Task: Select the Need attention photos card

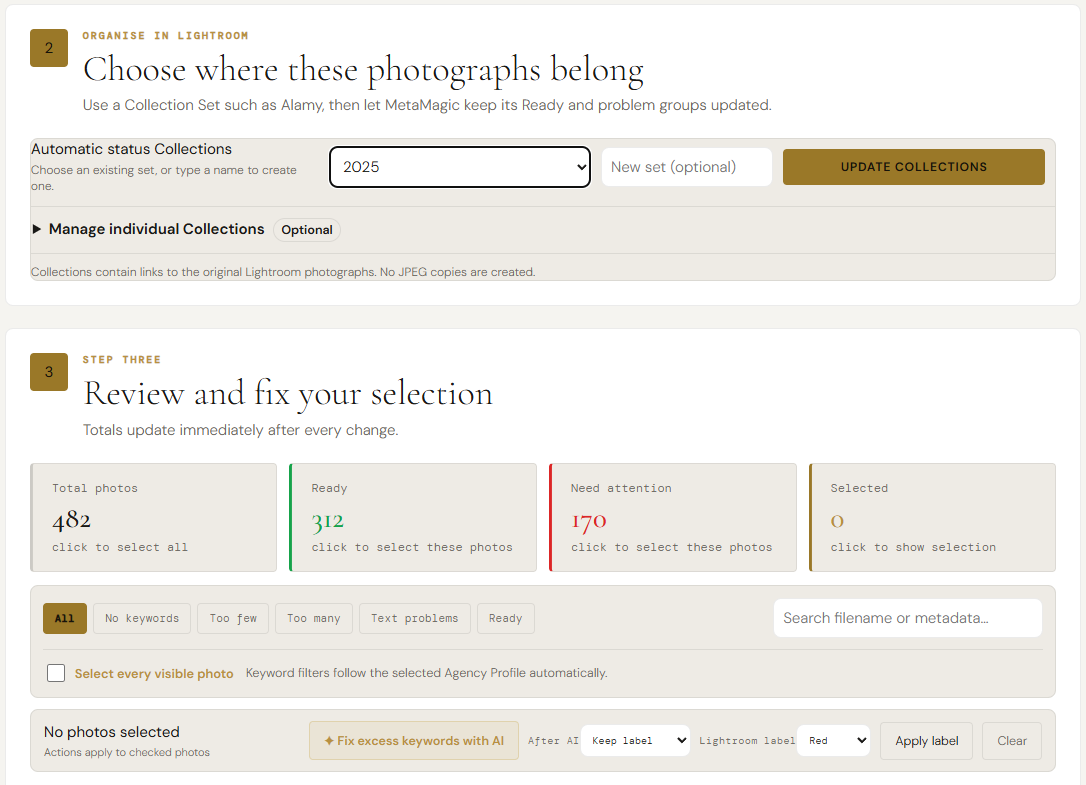Action: (x=673, y=518)
